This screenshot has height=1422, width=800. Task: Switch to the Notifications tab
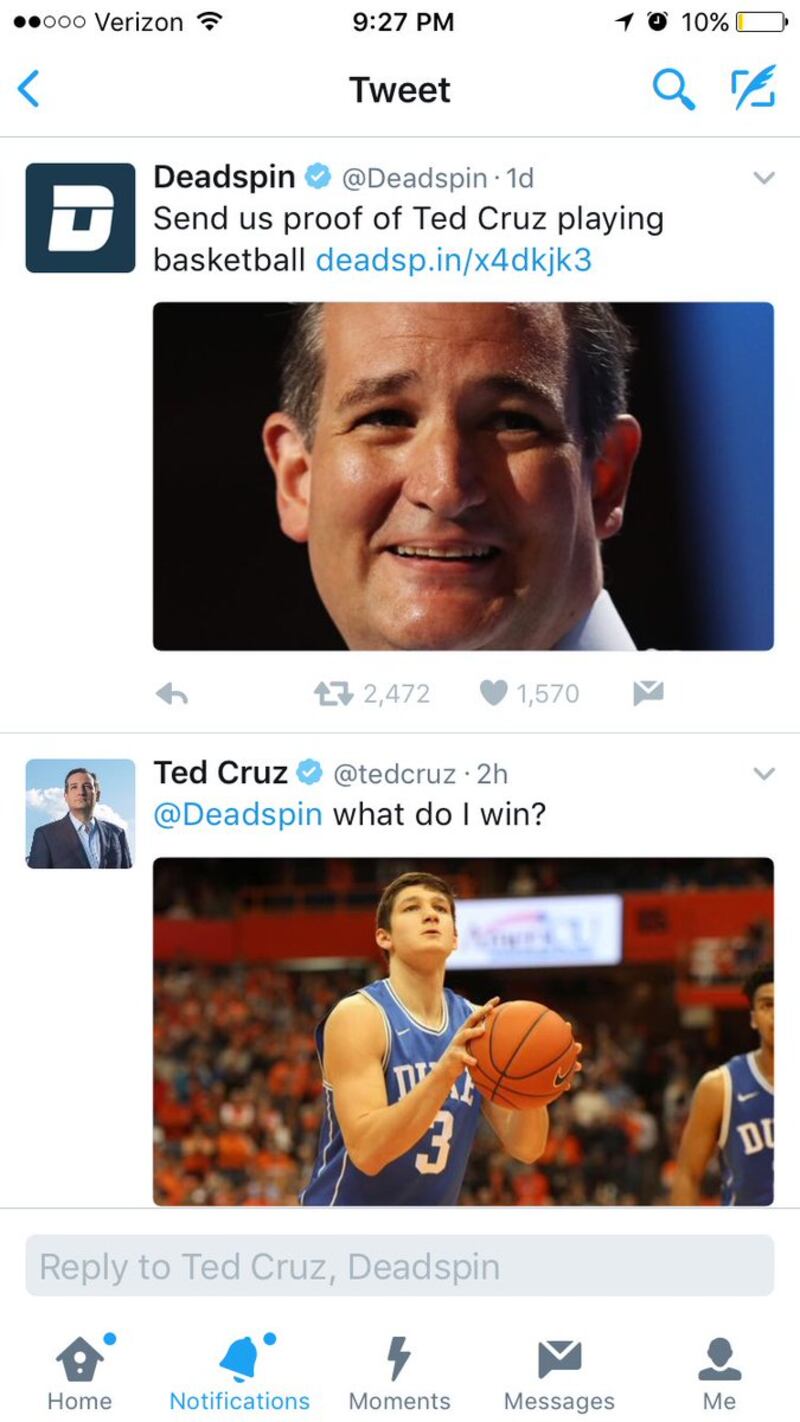coord(239,1372)
